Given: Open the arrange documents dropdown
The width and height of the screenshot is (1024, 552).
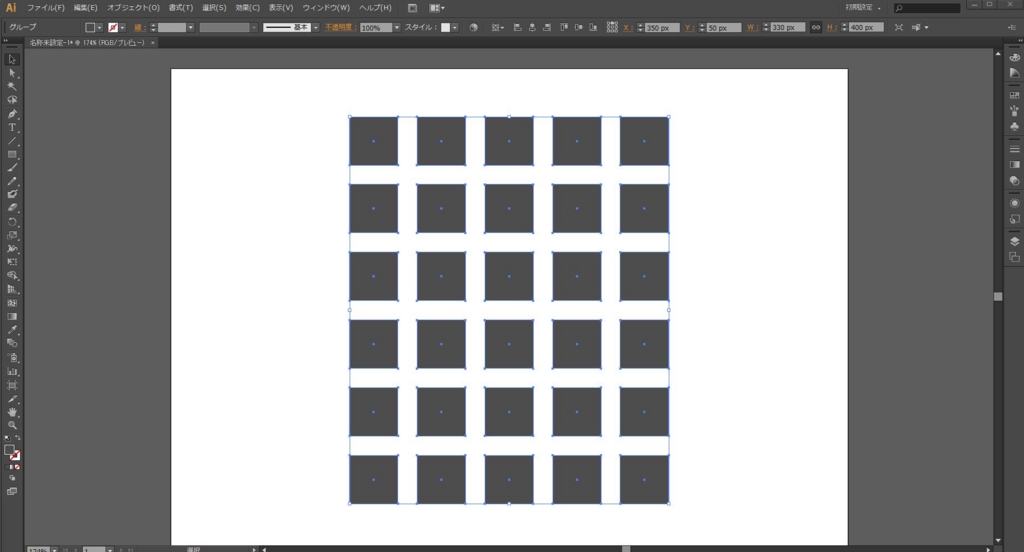Looking at the screenshot, I should [x=437, y=8].
